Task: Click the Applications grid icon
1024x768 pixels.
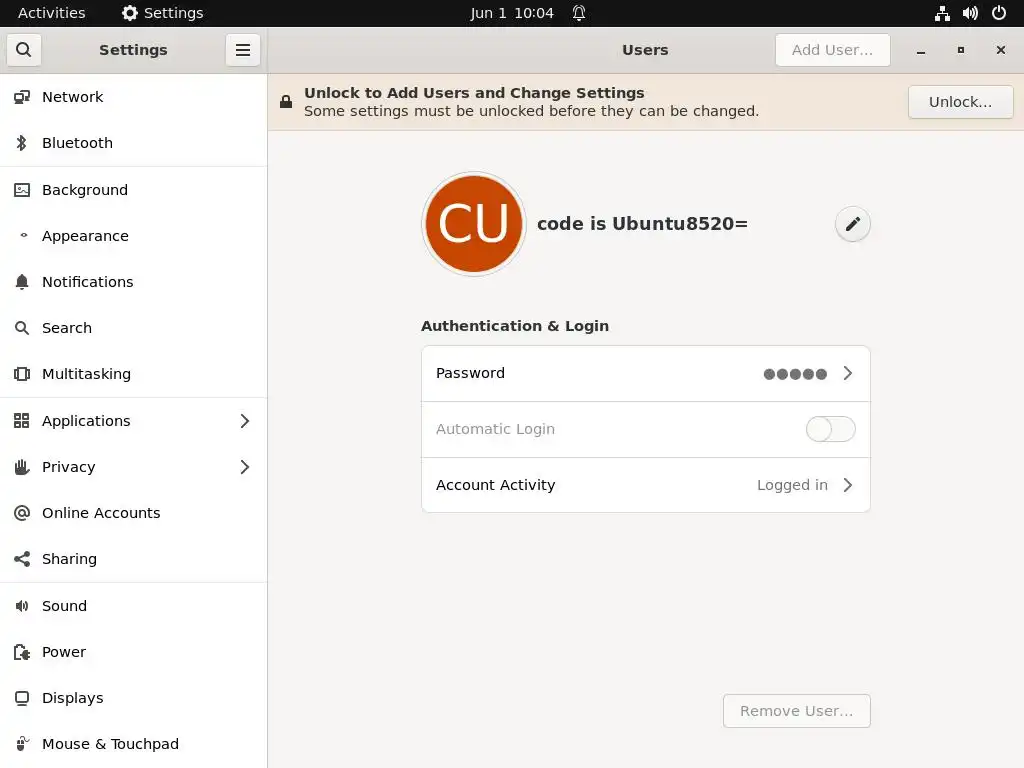Action: (22, 421)
